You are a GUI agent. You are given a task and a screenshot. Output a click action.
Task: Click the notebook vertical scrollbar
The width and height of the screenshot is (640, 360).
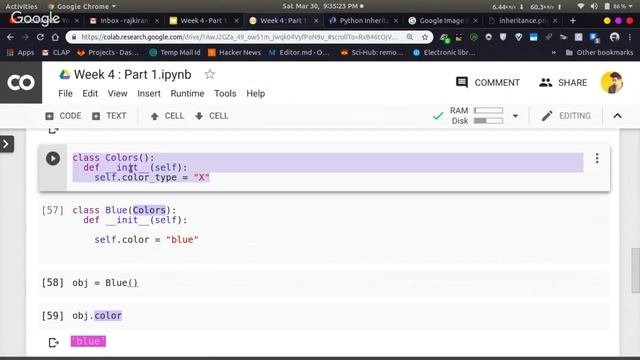click(636, 270)
